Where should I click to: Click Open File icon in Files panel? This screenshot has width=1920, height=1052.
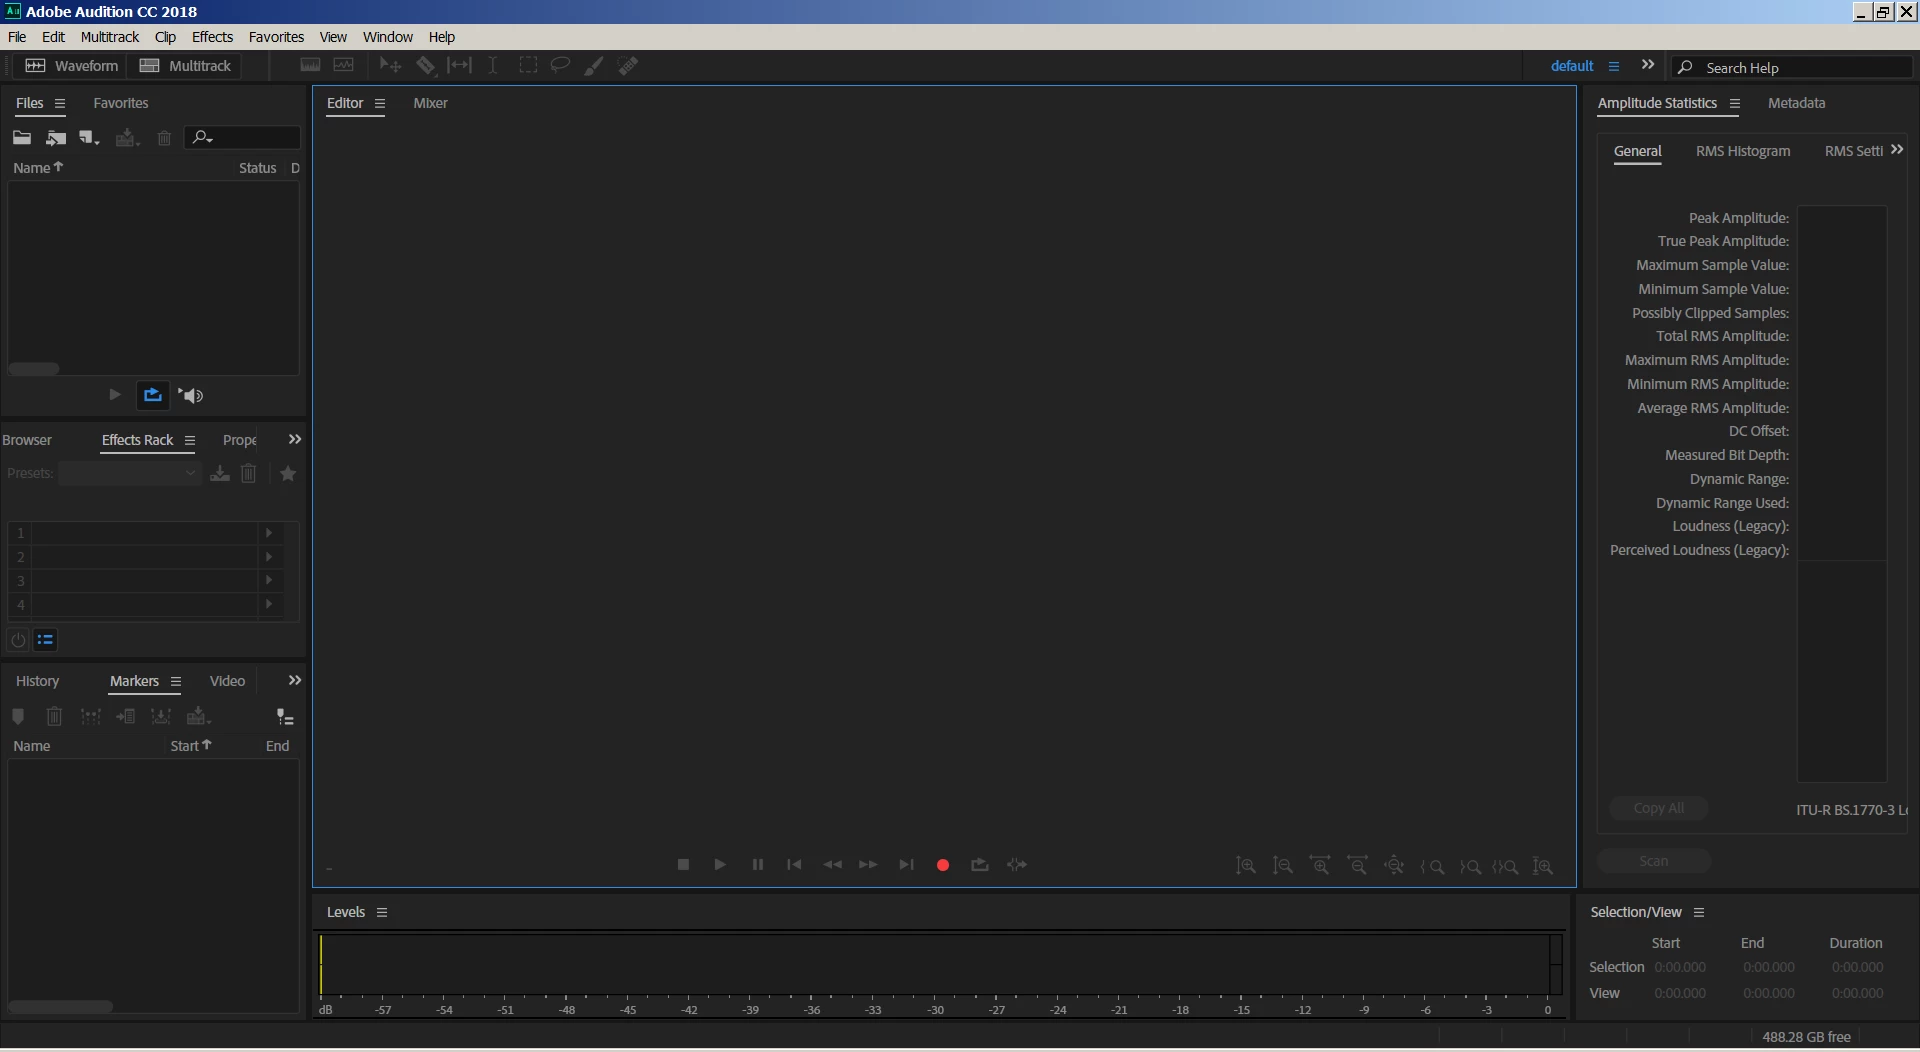point(22,138)
